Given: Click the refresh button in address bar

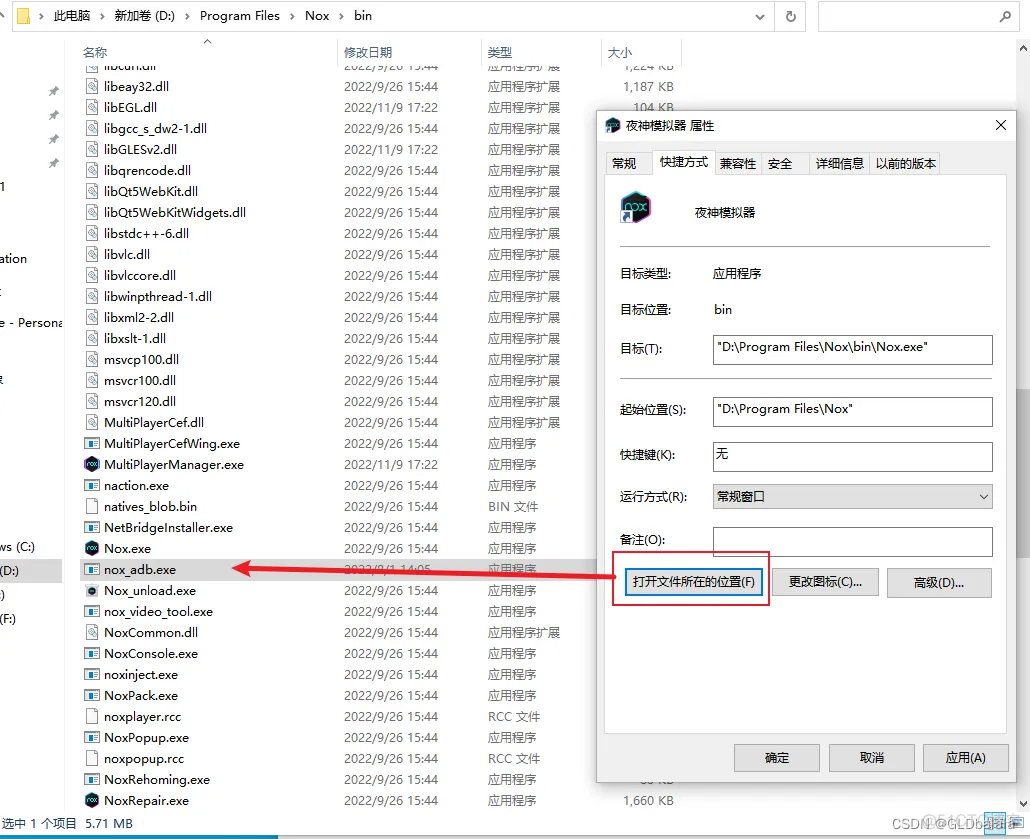Looking at the screenshot, I should [x=791, y=16].
